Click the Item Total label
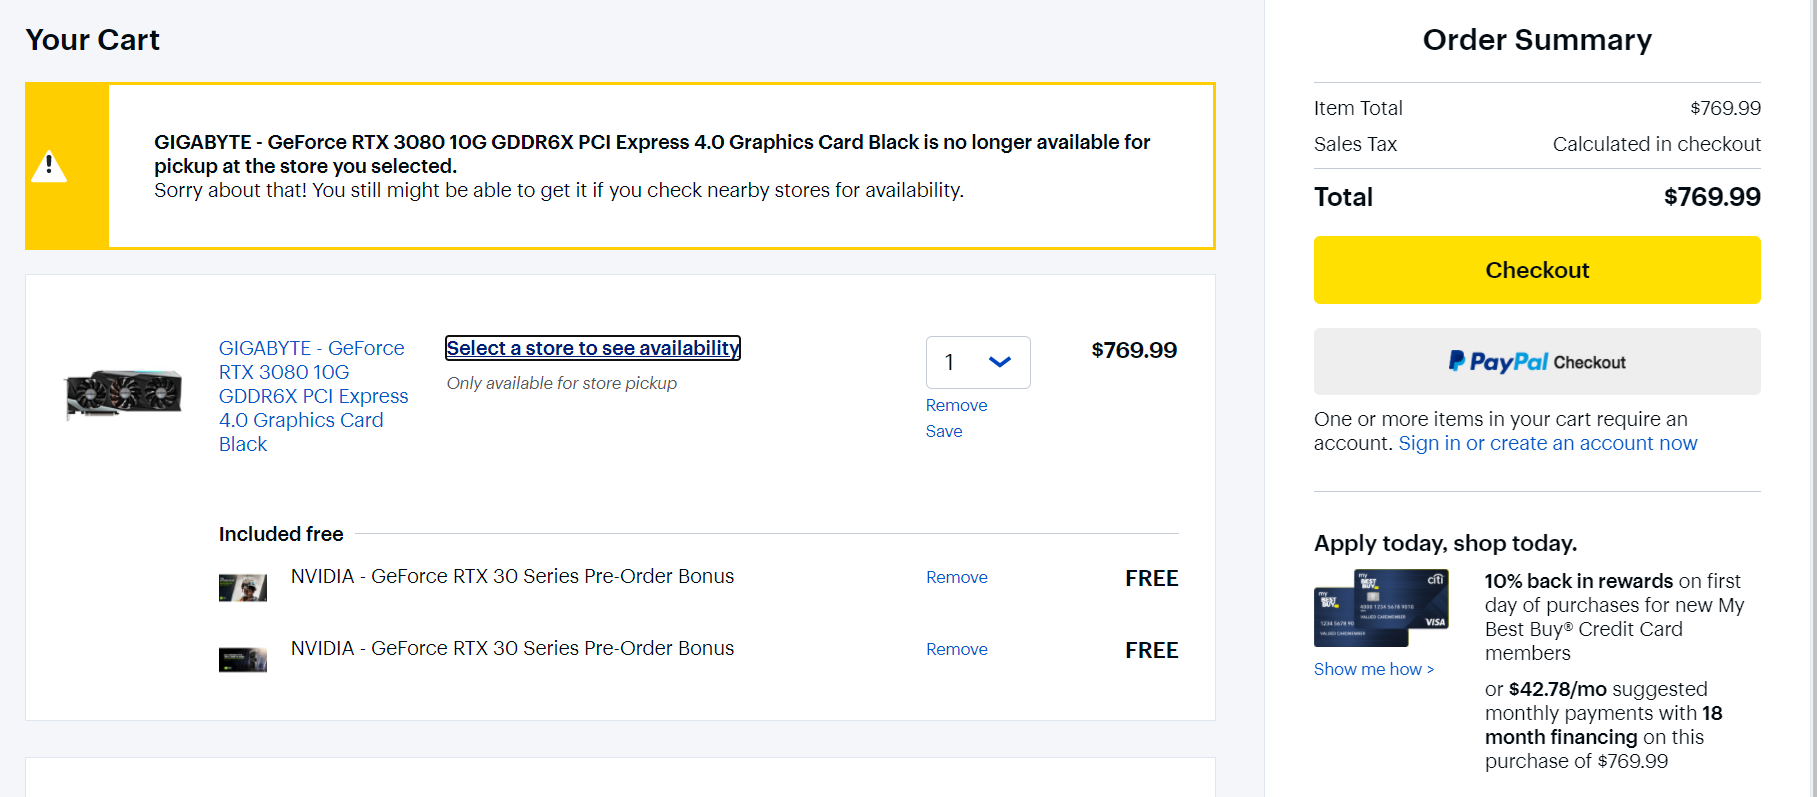This screenshot has height=797, width=1817. [x=1358, y=108]
